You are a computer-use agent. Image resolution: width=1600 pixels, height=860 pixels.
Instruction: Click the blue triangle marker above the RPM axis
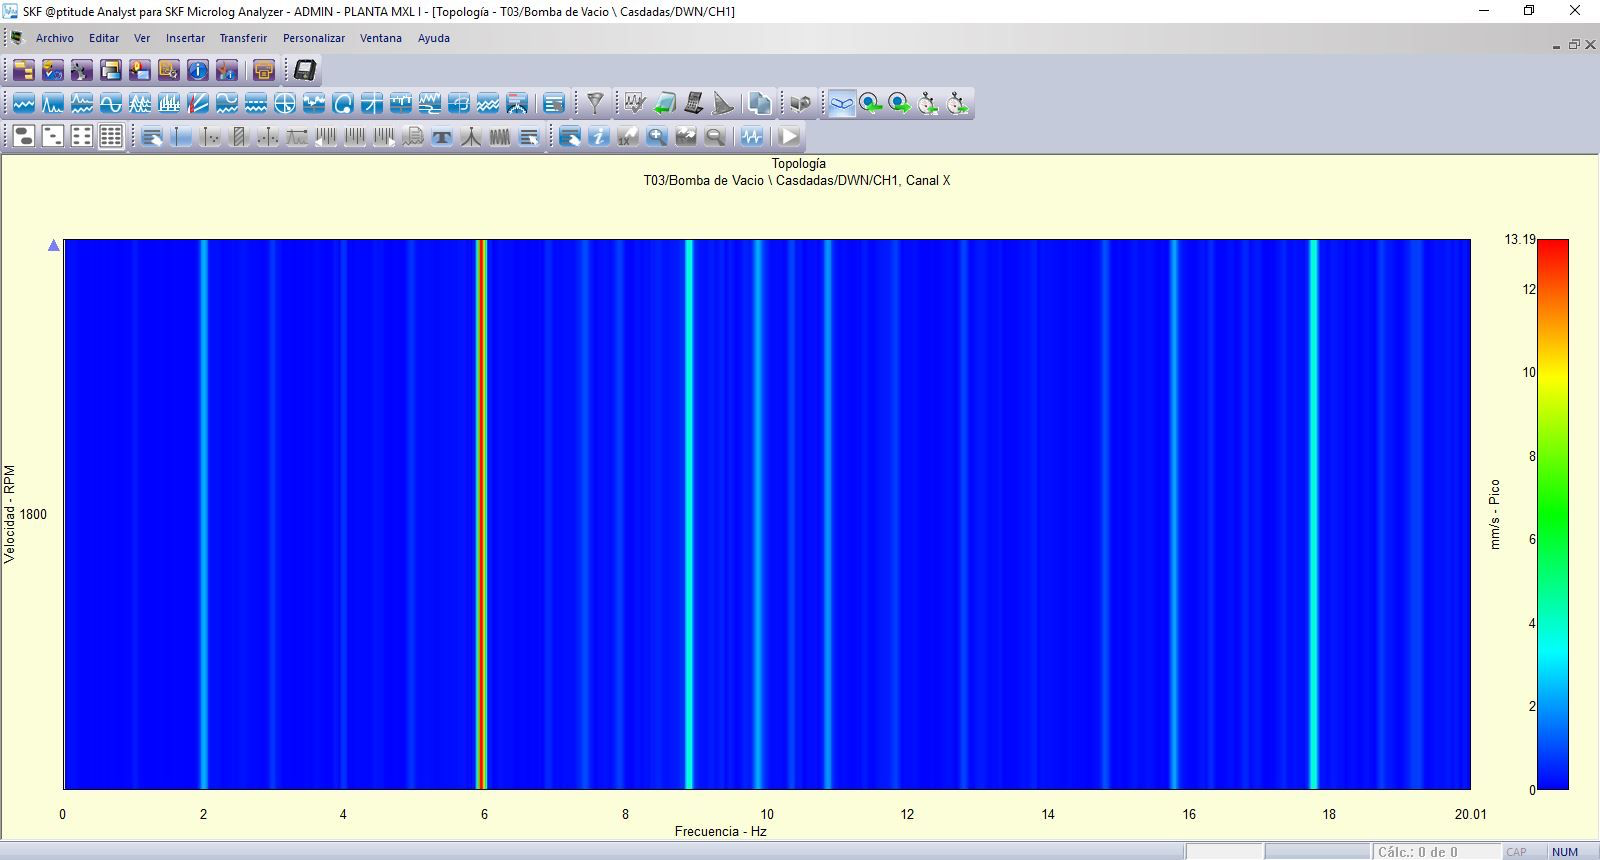point(54,245)
